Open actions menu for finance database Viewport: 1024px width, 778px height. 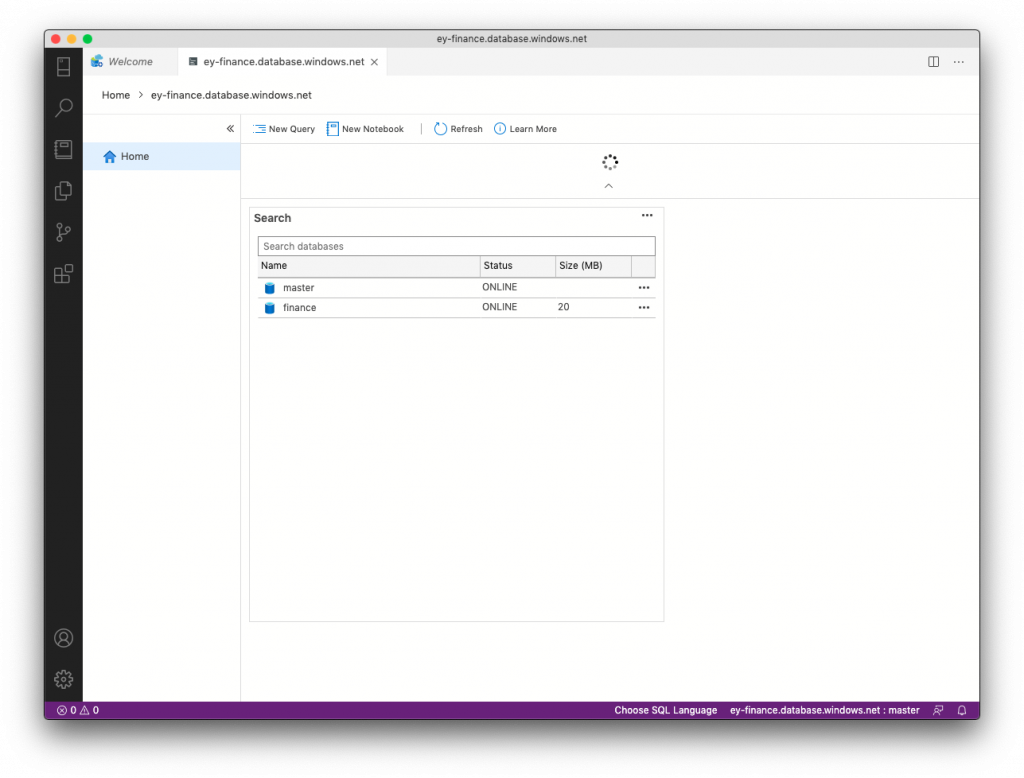[x=644, y=308]
